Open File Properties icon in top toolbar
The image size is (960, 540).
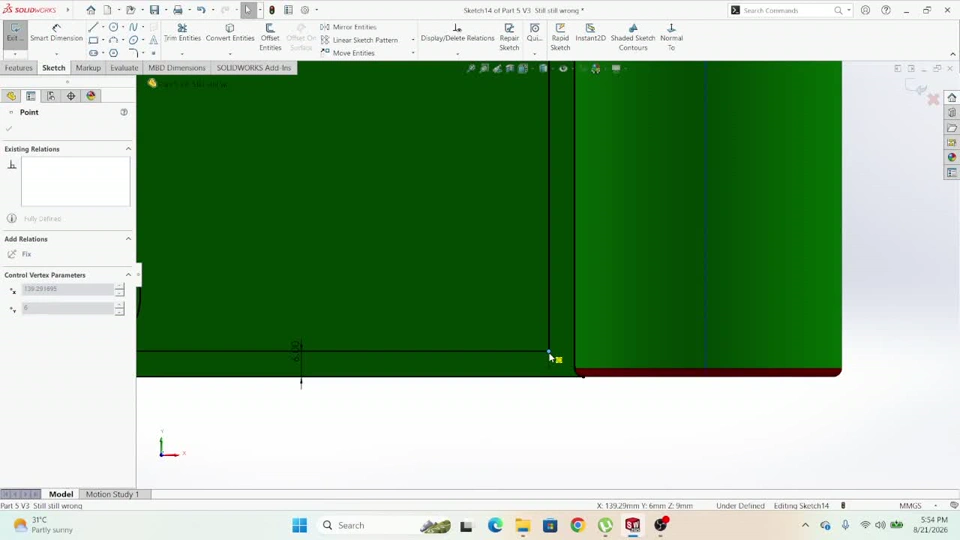[x=288, y=10]
